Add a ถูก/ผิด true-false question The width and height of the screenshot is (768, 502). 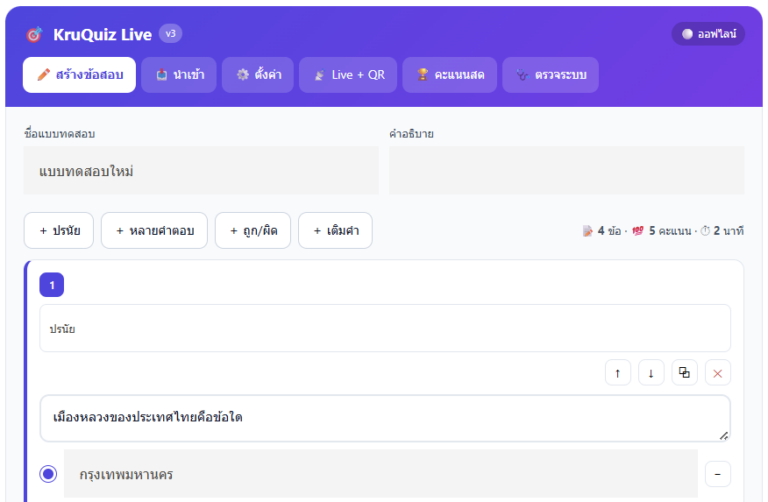(253, 231)
